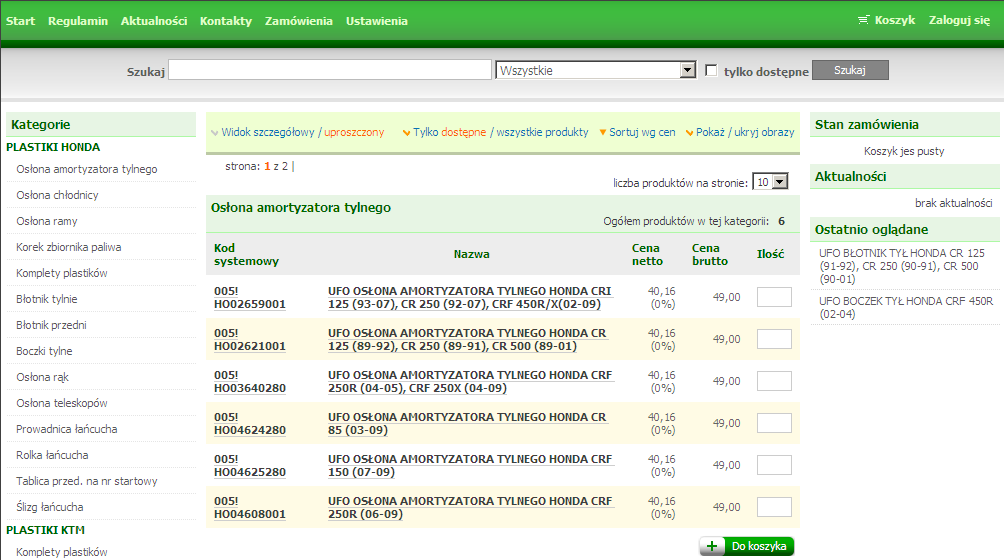Open category Rolka łańcucha
This screenshot has width=1004, height=560.
52,455
